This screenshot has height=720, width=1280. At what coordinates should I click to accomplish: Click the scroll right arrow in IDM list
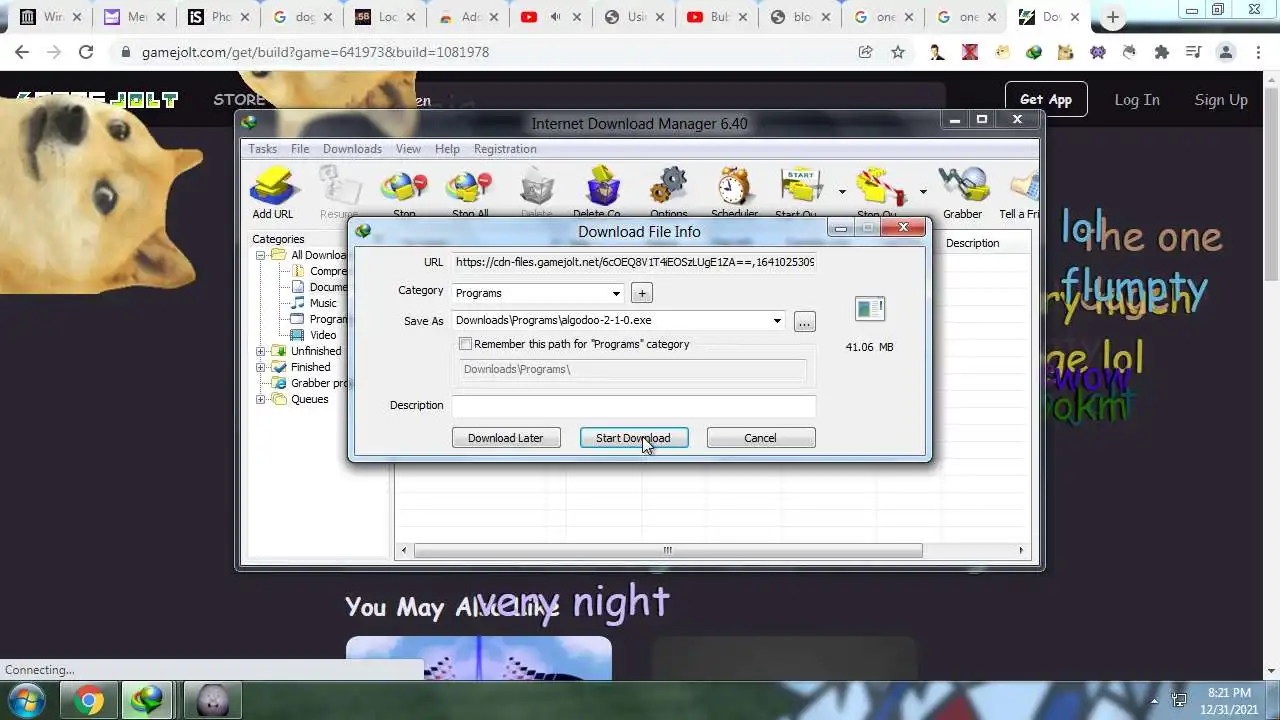tap(1021, 550)
